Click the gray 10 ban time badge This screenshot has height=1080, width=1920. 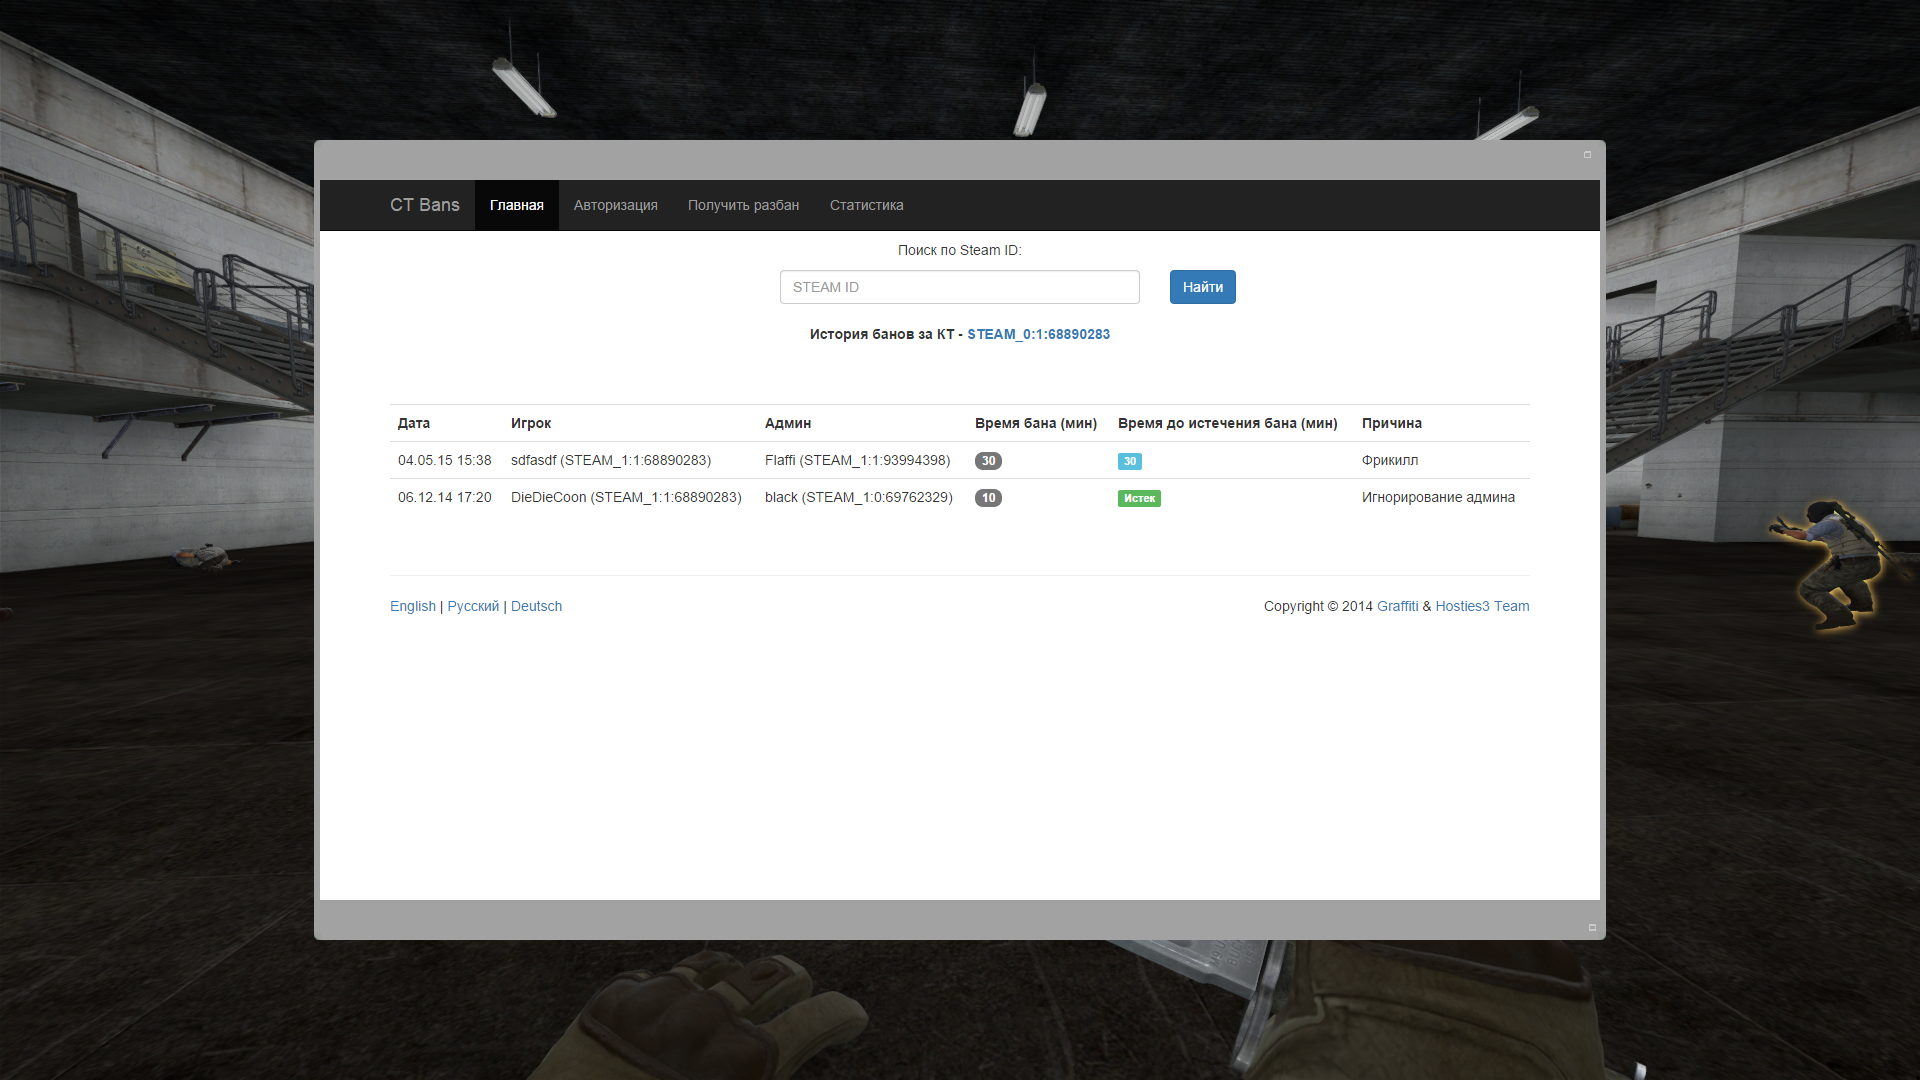click(x=988, y=498)
